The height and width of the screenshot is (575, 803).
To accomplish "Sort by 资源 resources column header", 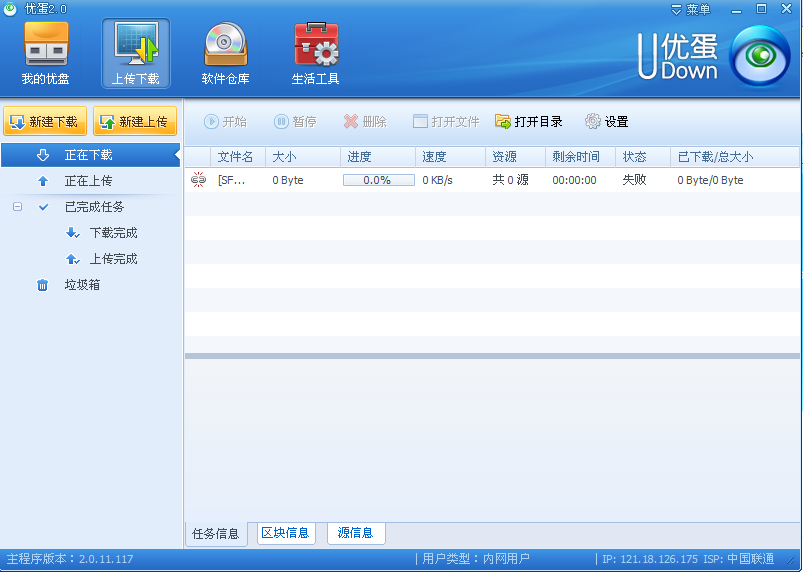I will (515, 157).
